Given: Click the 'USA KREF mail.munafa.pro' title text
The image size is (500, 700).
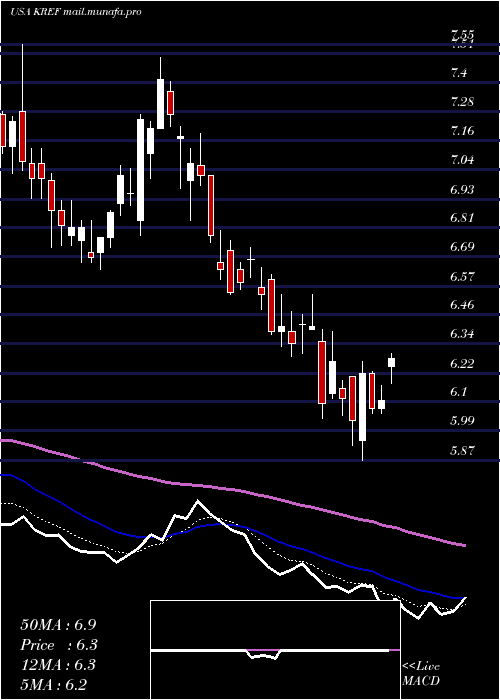Looking at the screenshot, I should click(x=75, y=12).
